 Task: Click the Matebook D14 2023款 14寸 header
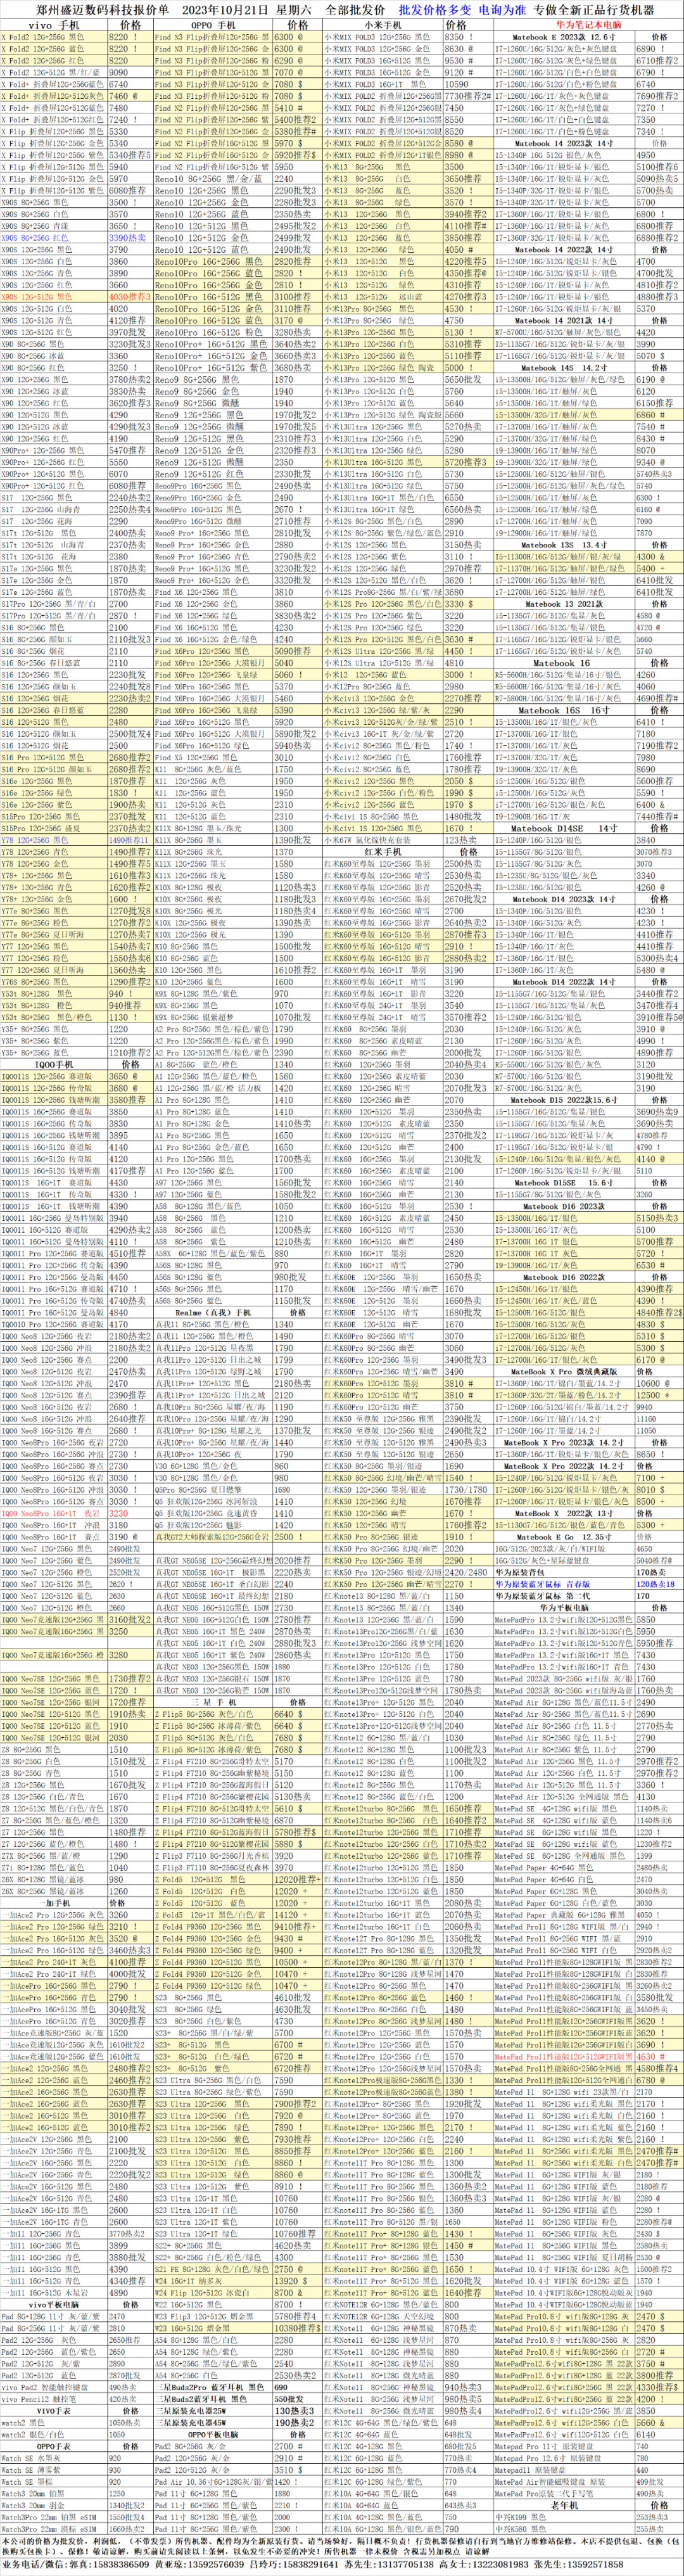(x=564, y=899)
